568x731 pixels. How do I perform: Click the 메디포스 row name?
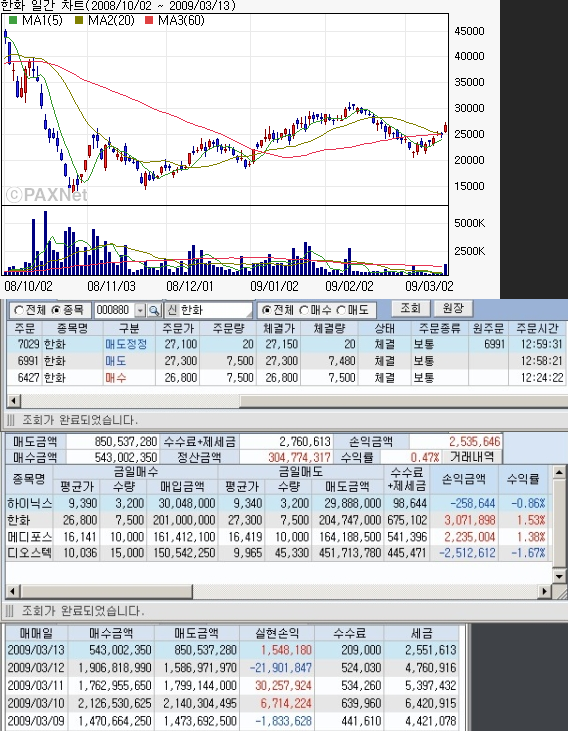[x=29, y=537]
